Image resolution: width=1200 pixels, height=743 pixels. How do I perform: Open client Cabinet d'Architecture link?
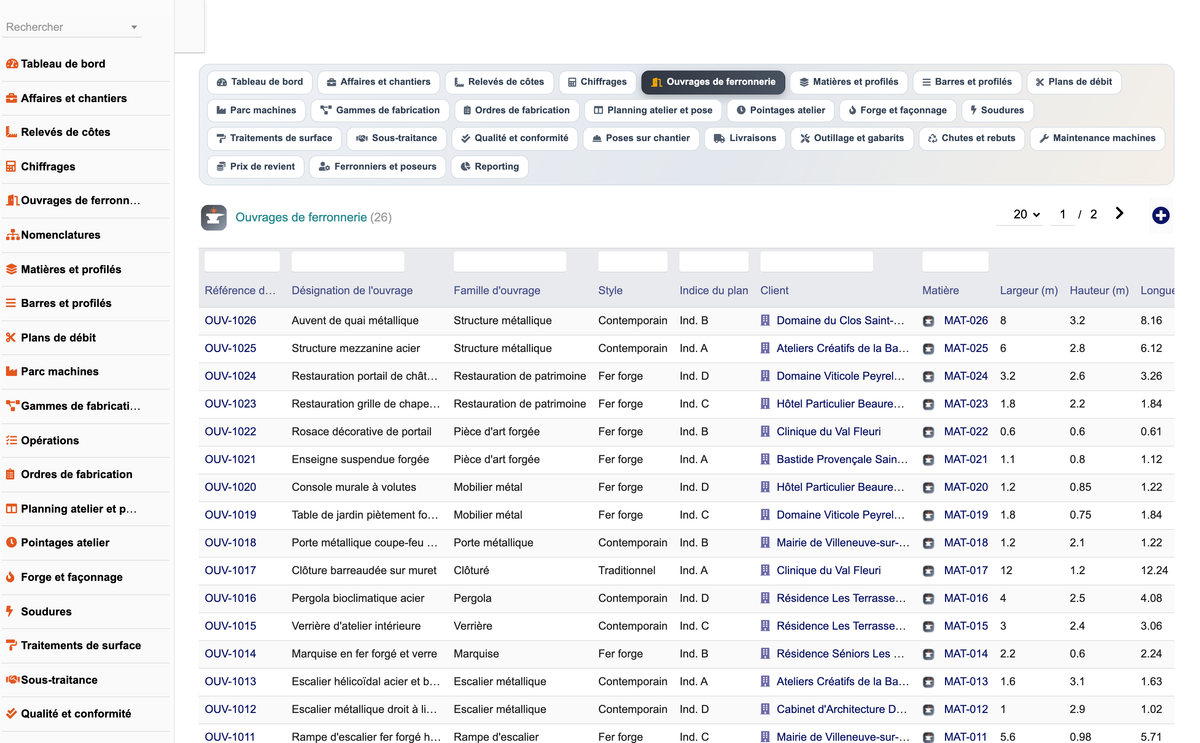pos(843,710)
